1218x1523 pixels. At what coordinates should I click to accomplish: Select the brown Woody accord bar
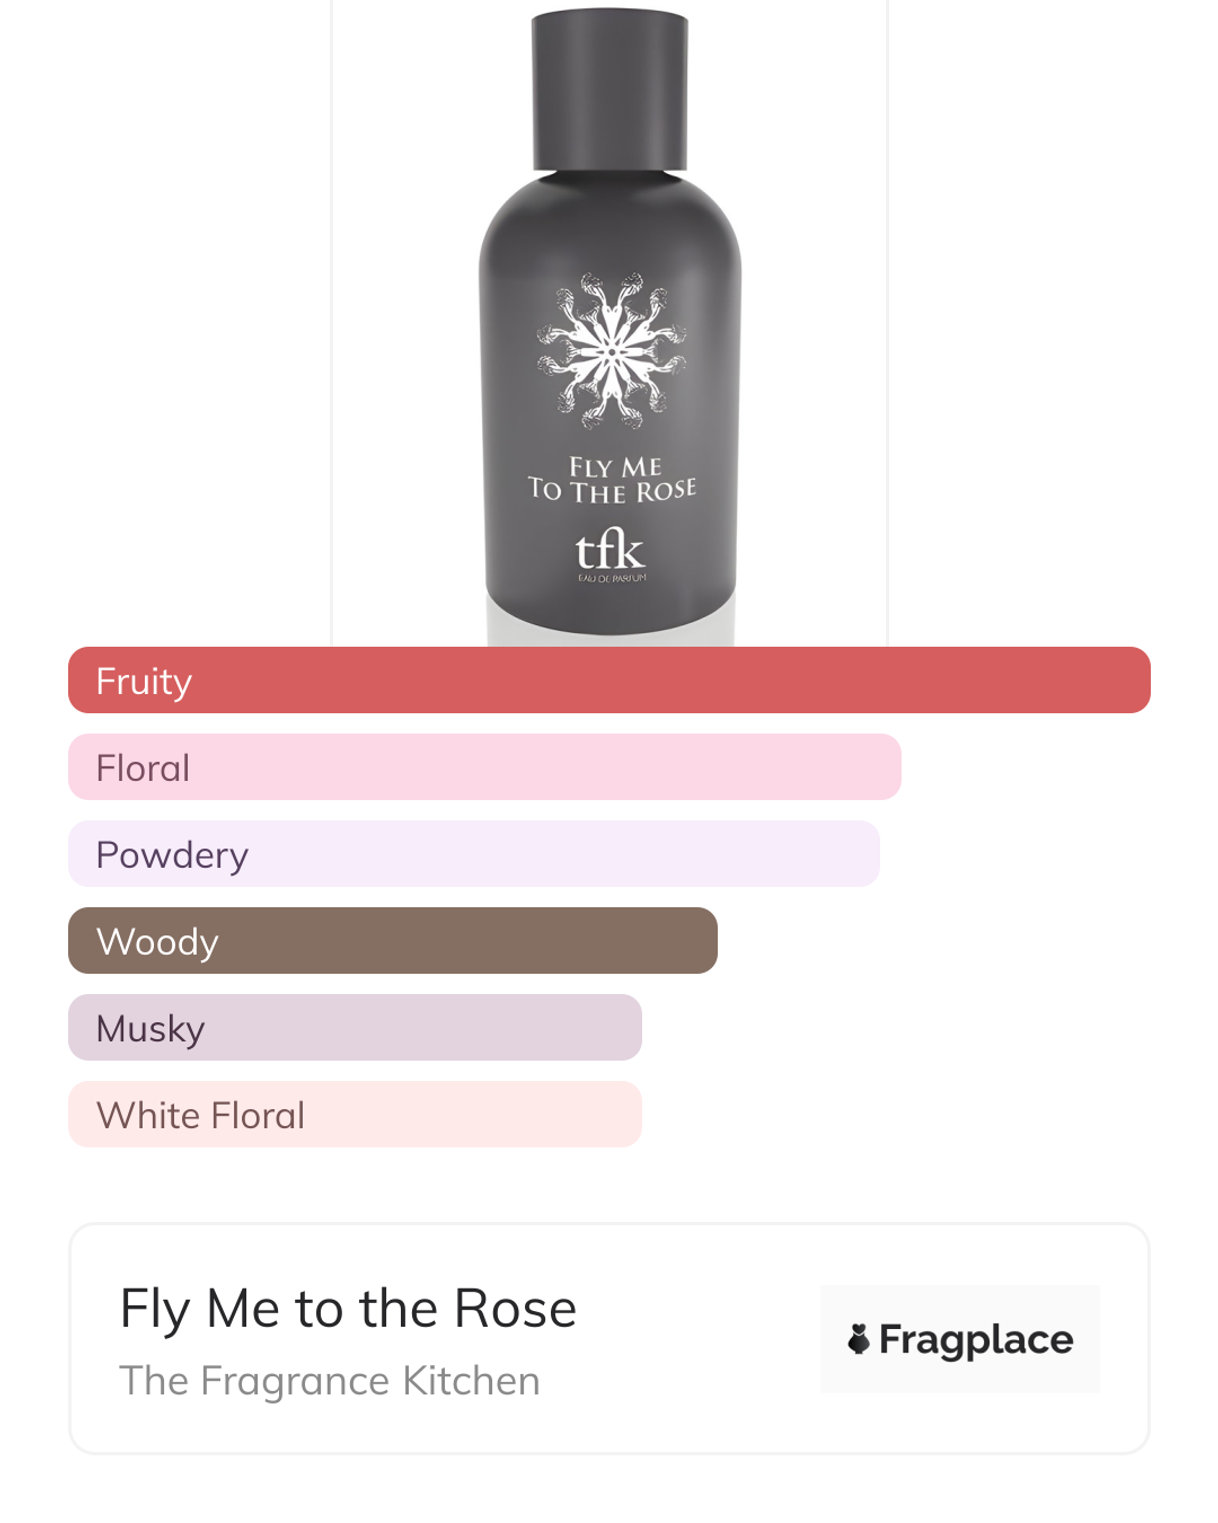pos(392,940)
